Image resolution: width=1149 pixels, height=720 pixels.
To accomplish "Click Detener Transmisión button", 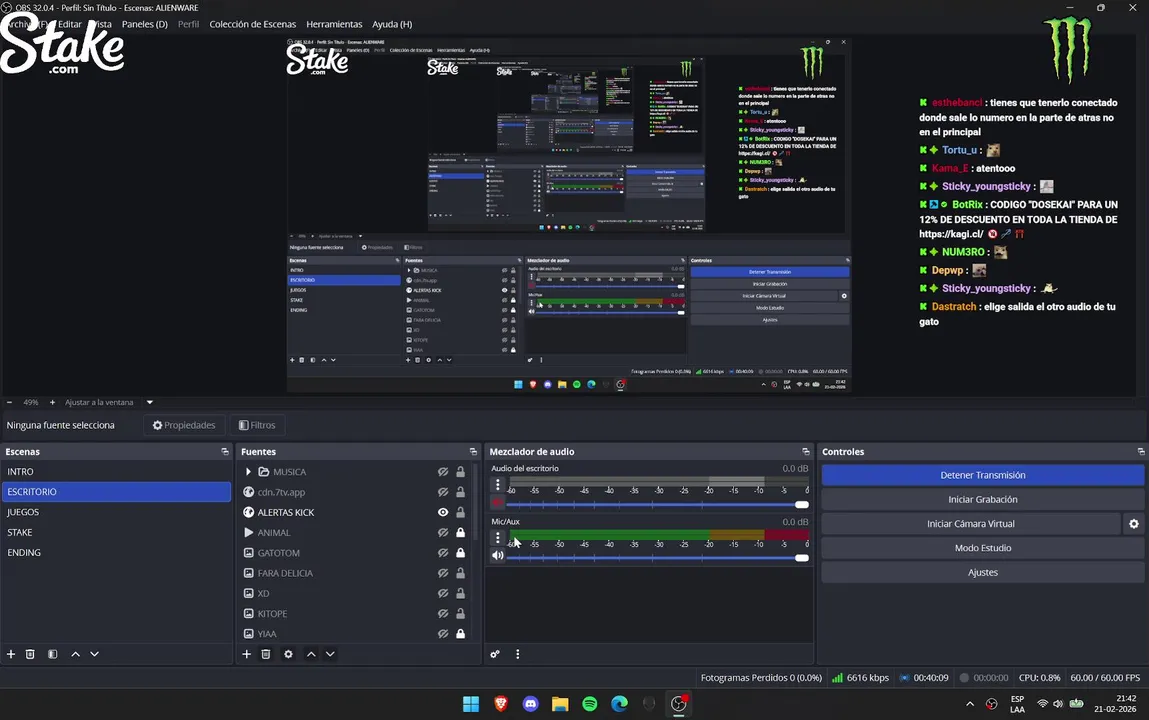I will 983,475.
